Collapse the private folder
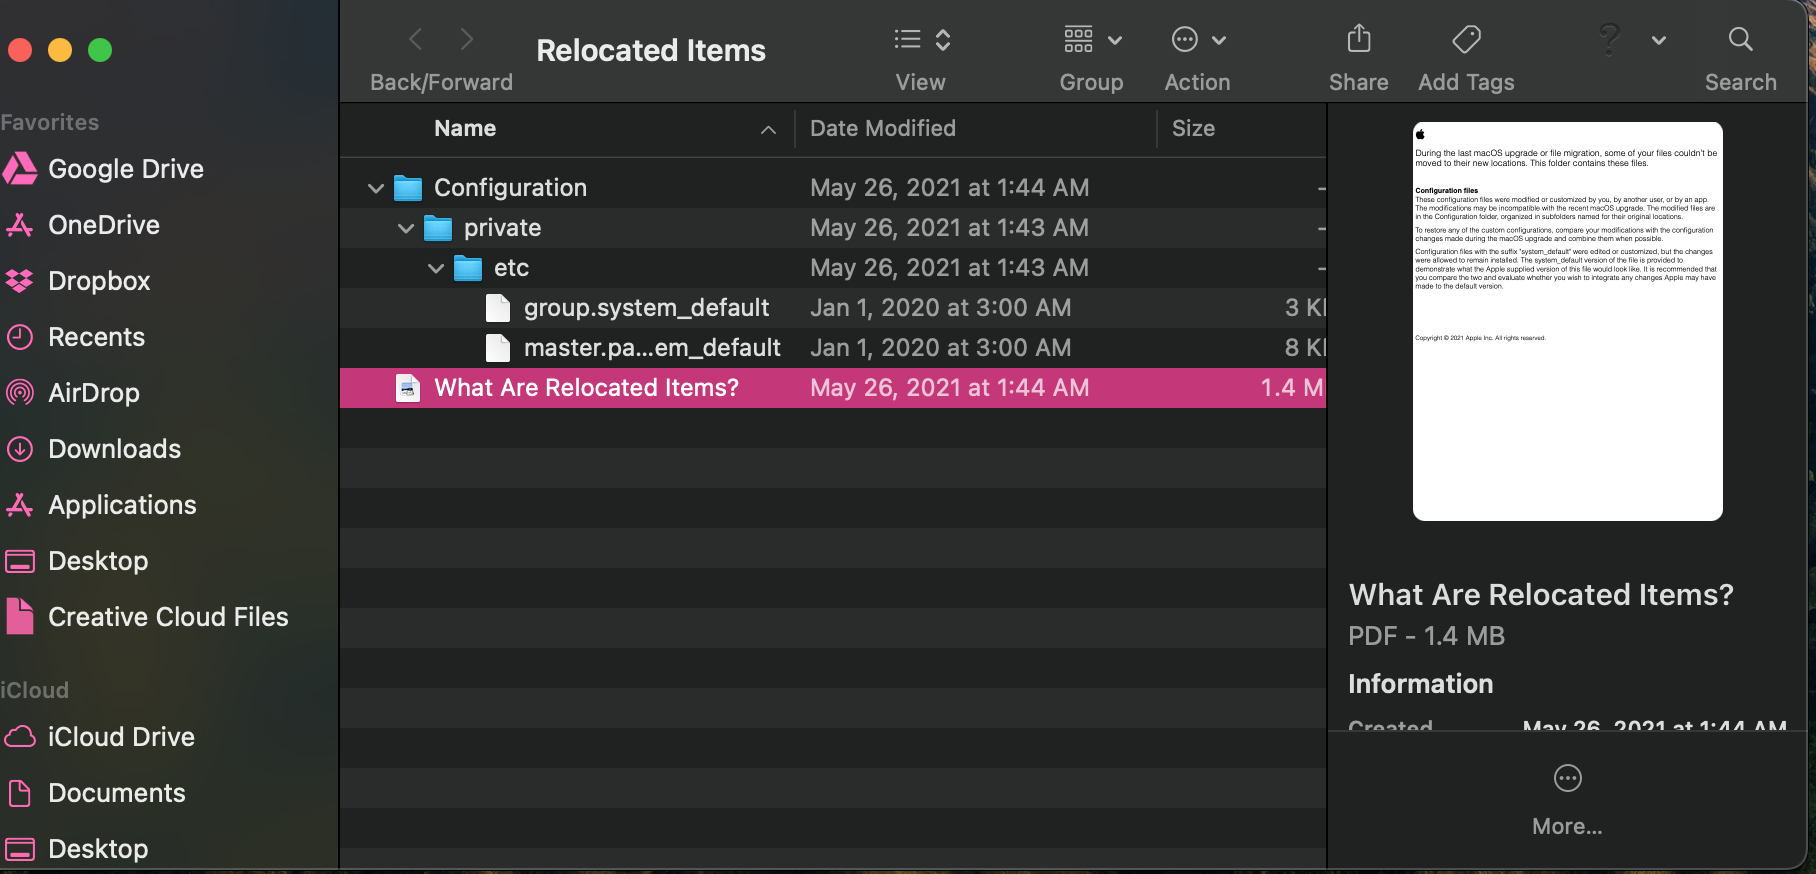This screenshot has height=874, width=1816. pos(406,228)
